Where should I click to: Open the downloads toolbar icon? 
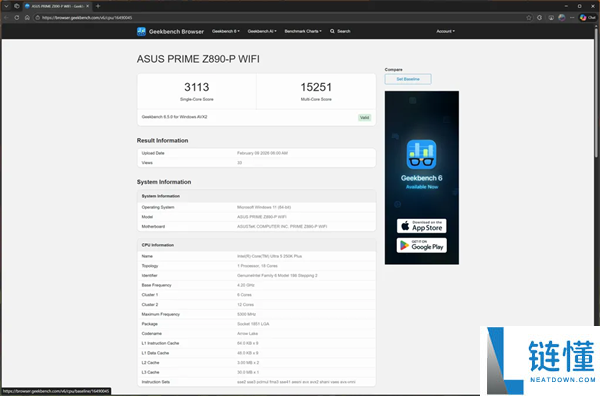(551, 18)
